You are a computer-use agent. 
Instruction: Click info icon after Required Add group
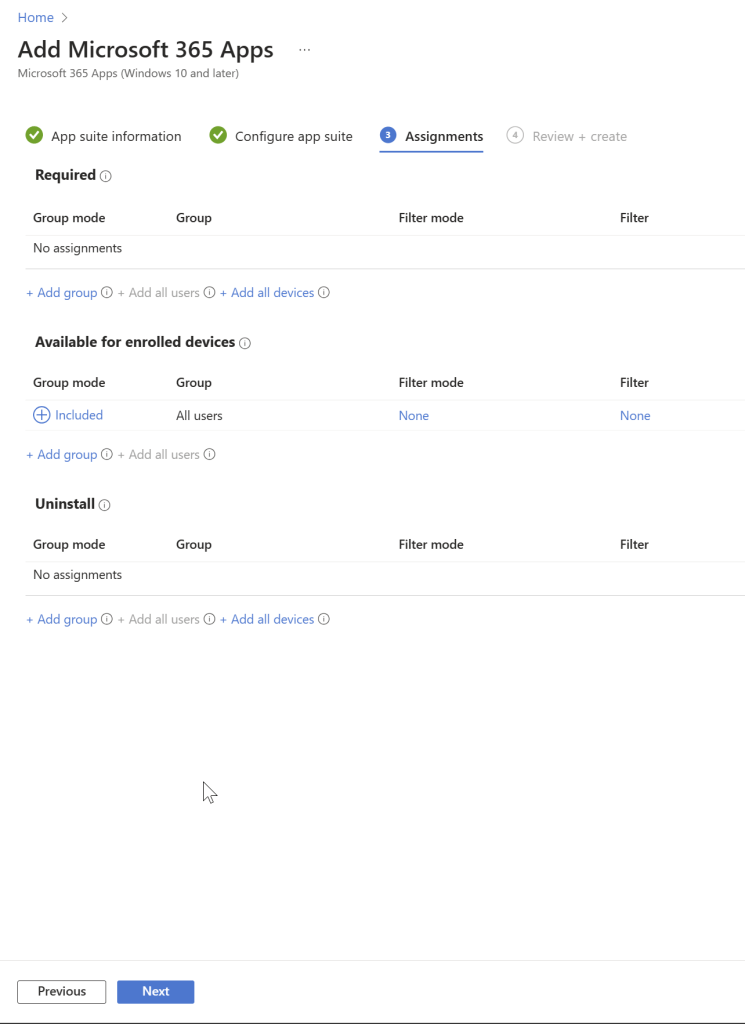(x=107, y=293)
